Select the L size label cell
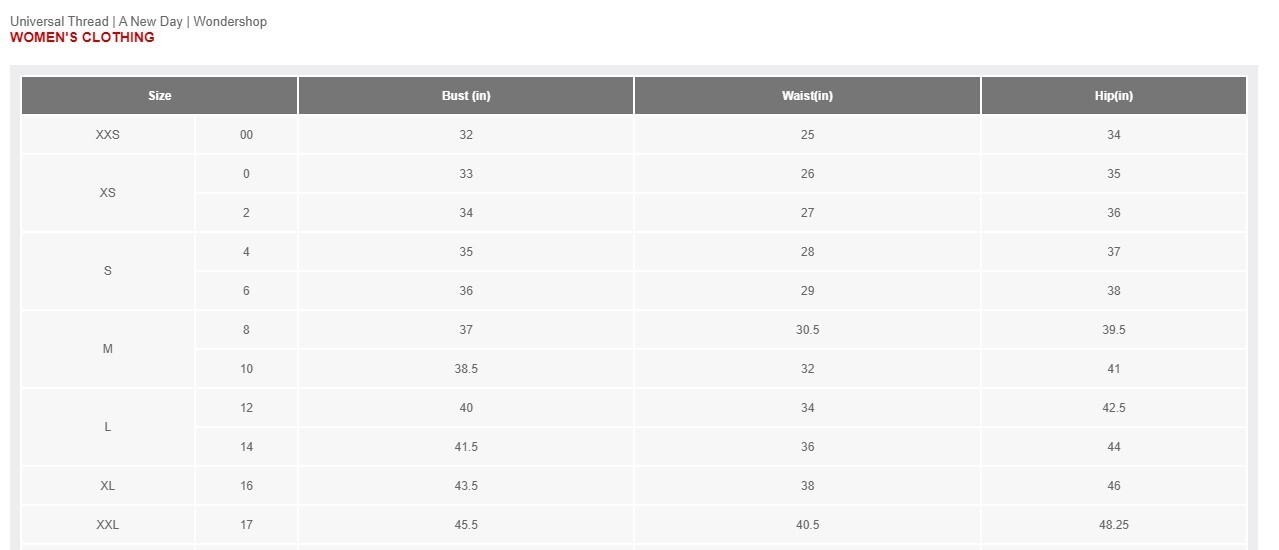The image size is (1279, 550). [x=108, y=427]
